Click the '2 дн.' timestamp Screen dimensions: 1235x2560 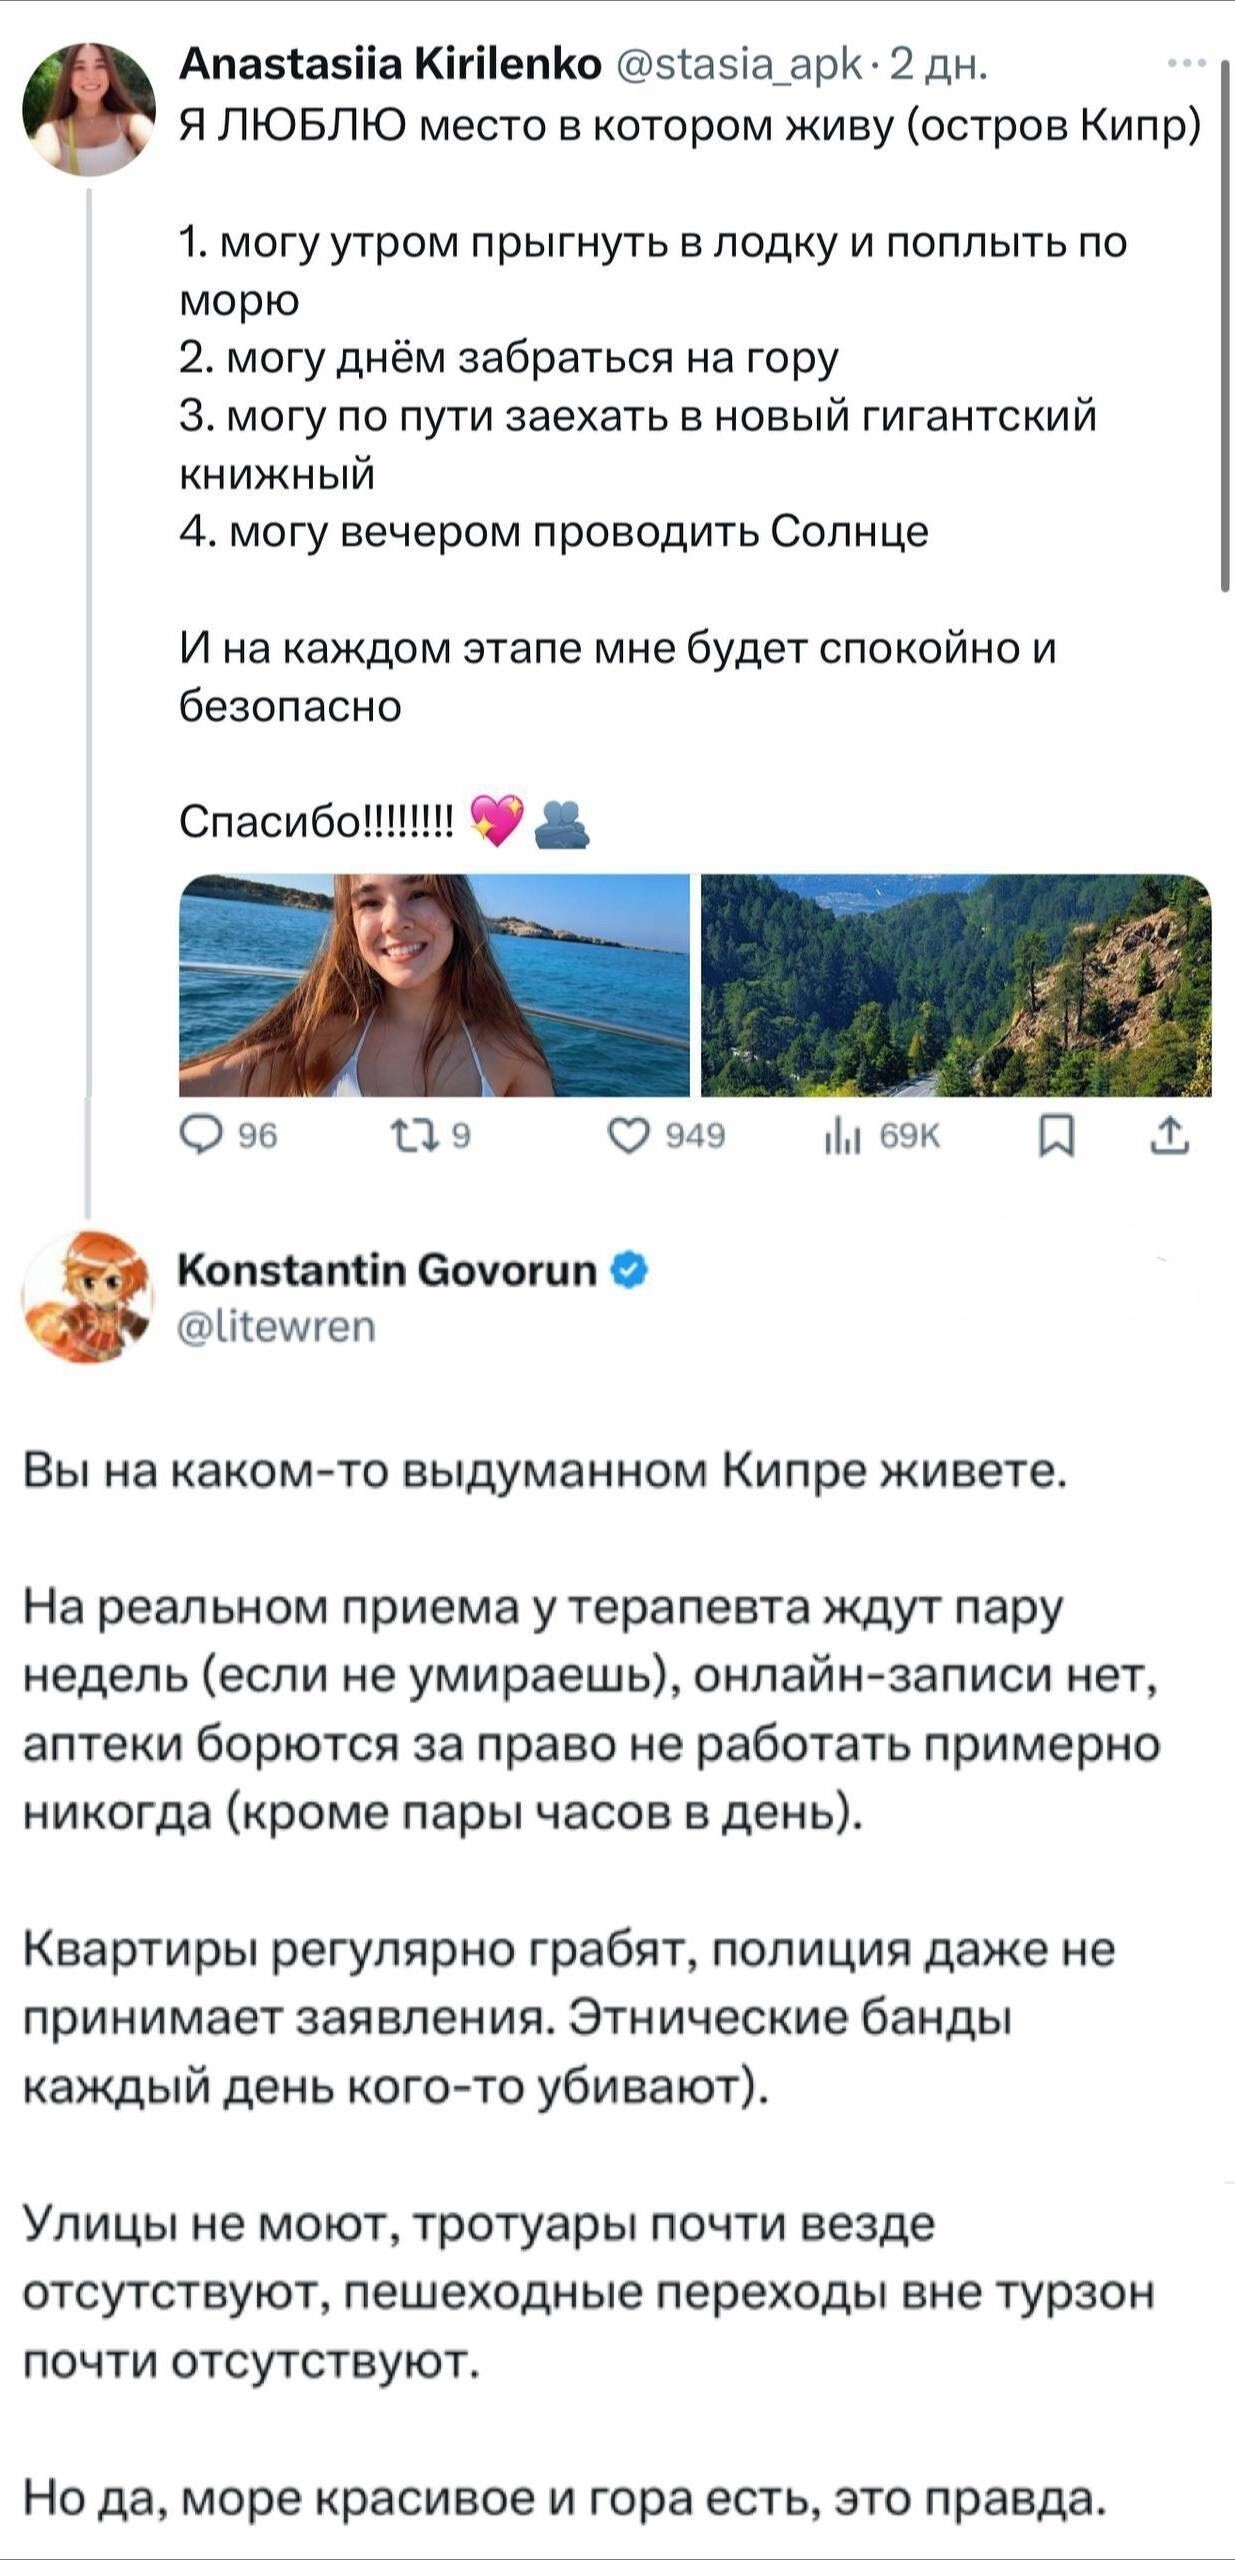coord(938,64)
